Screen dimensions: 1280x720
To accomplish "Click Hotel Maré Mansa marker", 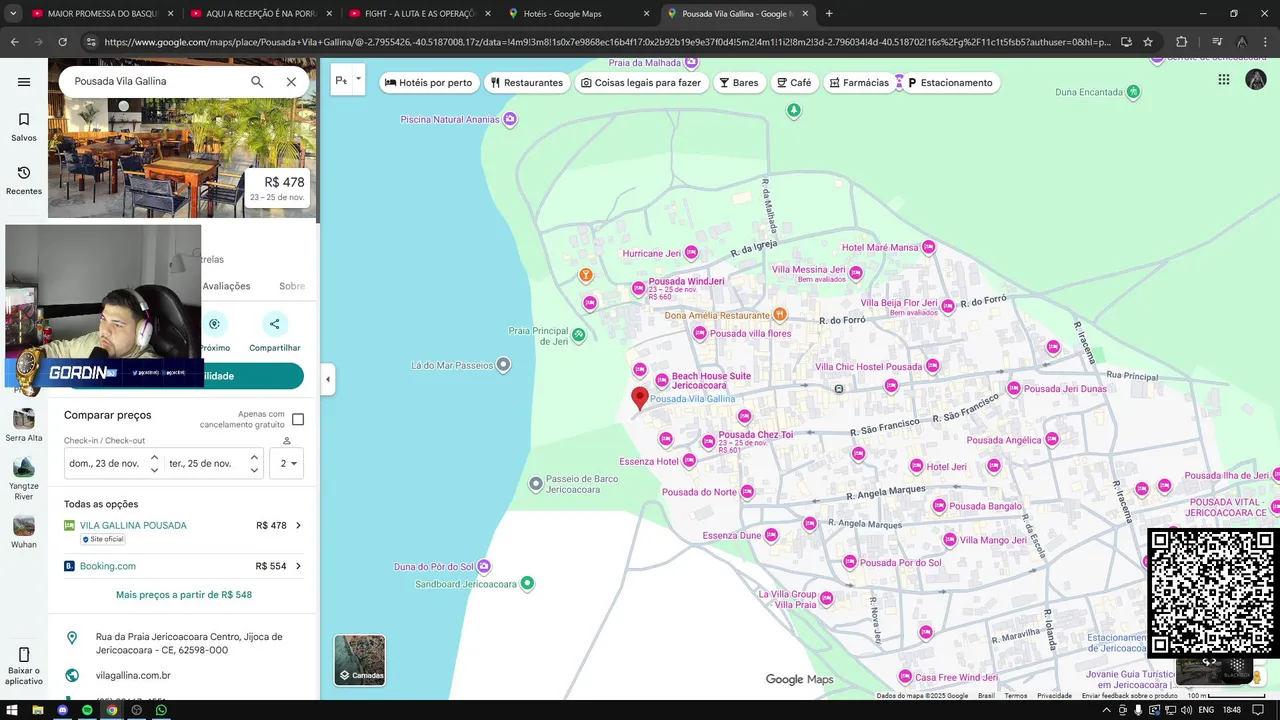I will coord(928,247).
